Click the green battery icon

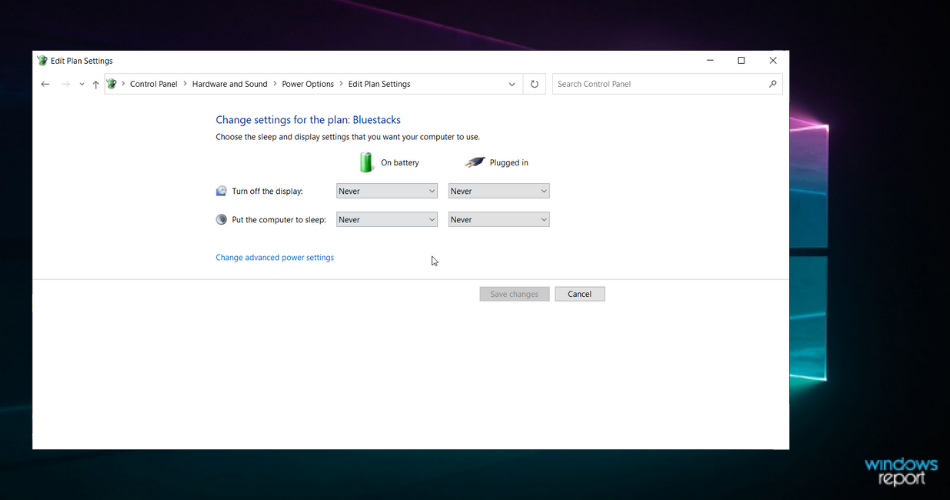point(365,162)
